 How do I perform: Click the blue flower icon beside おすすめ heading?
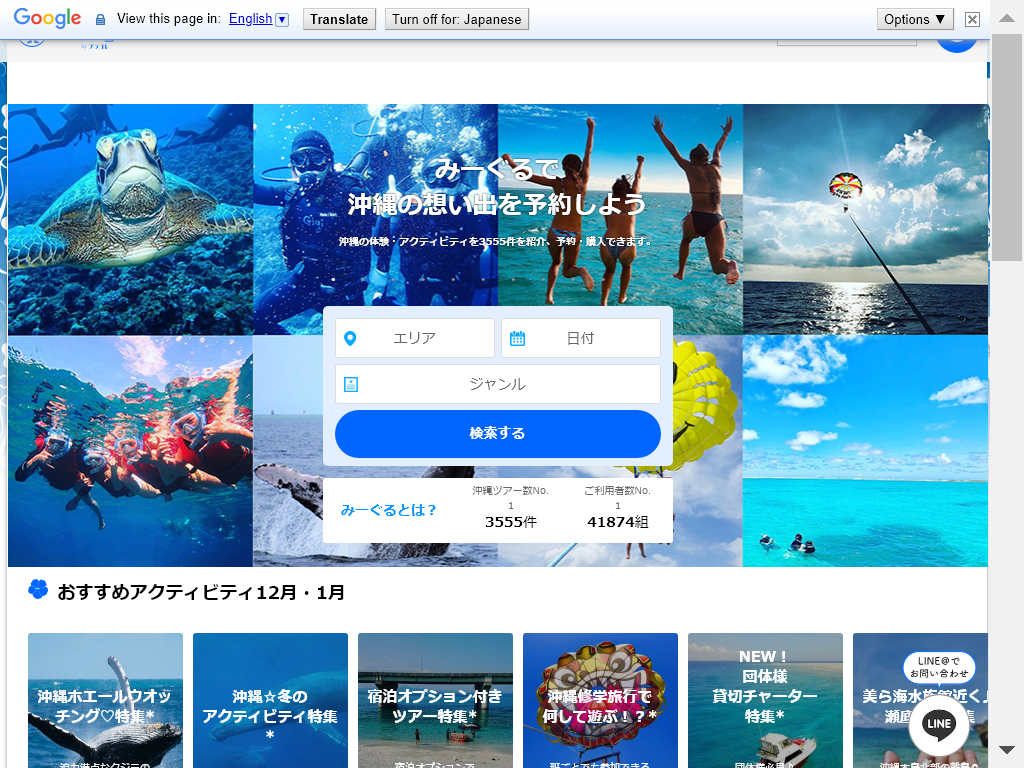coord(39,590)
